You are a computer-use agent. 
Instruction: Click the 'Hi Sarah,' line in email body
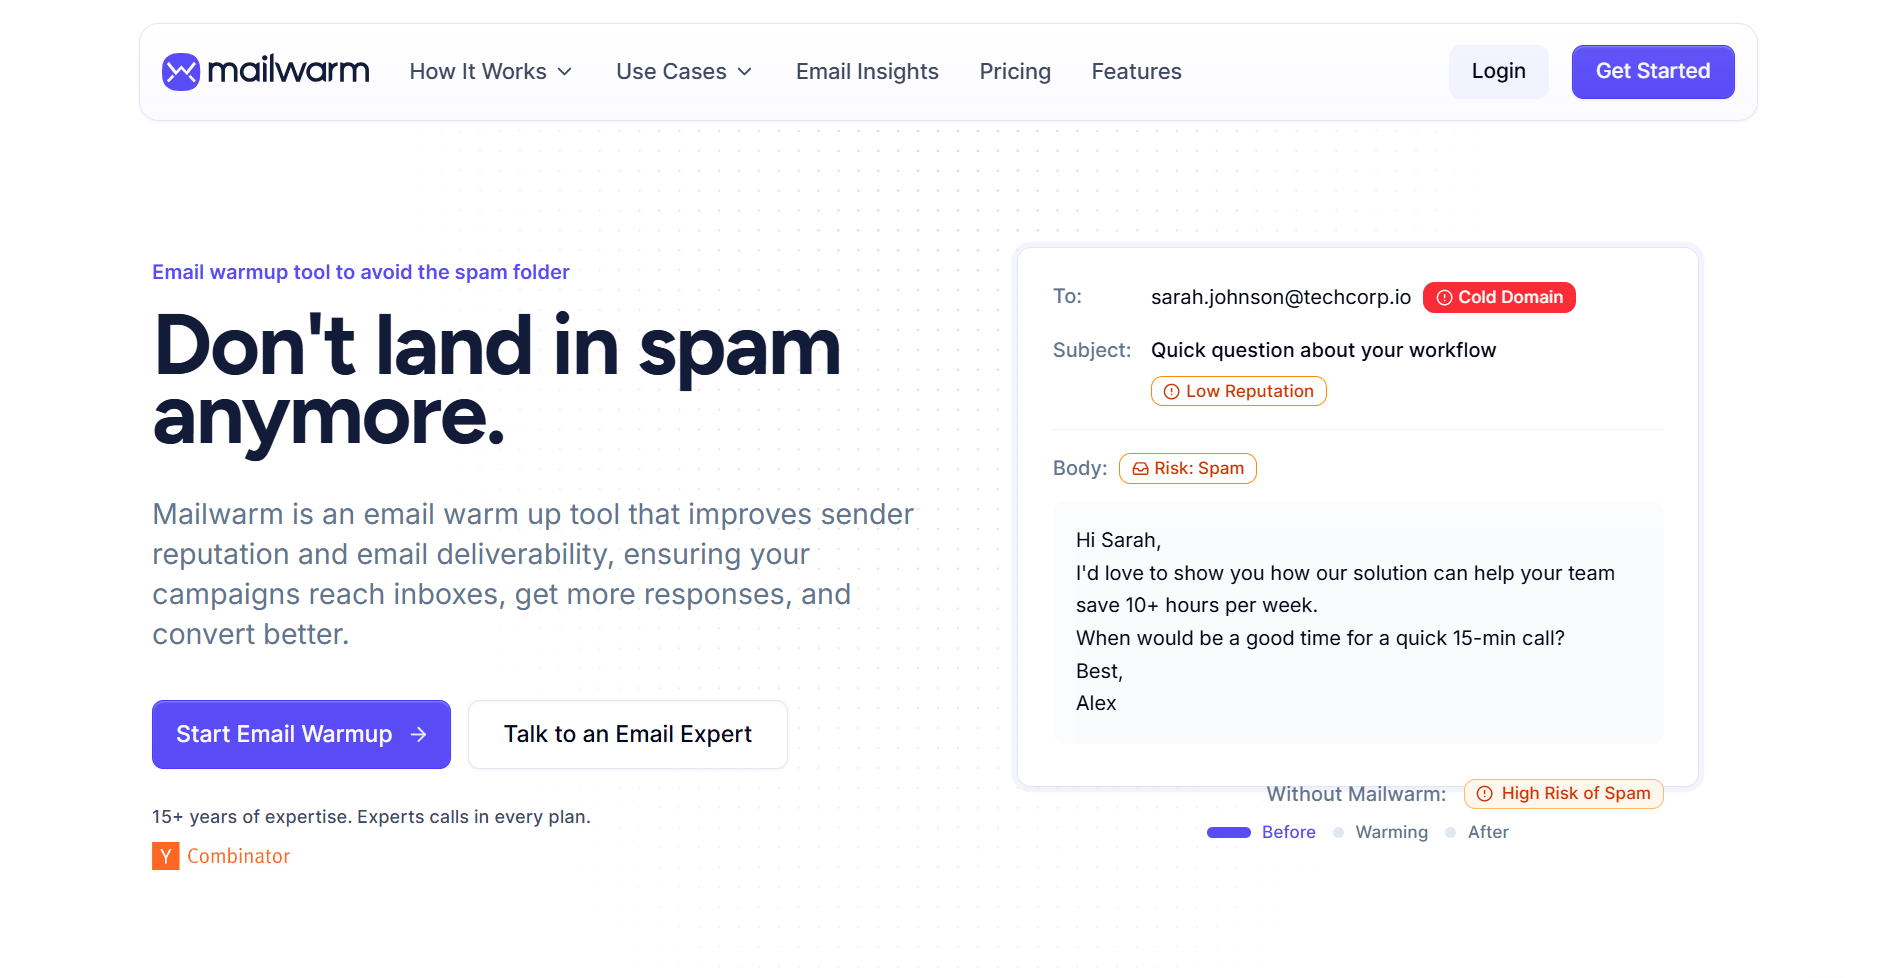1118,540
